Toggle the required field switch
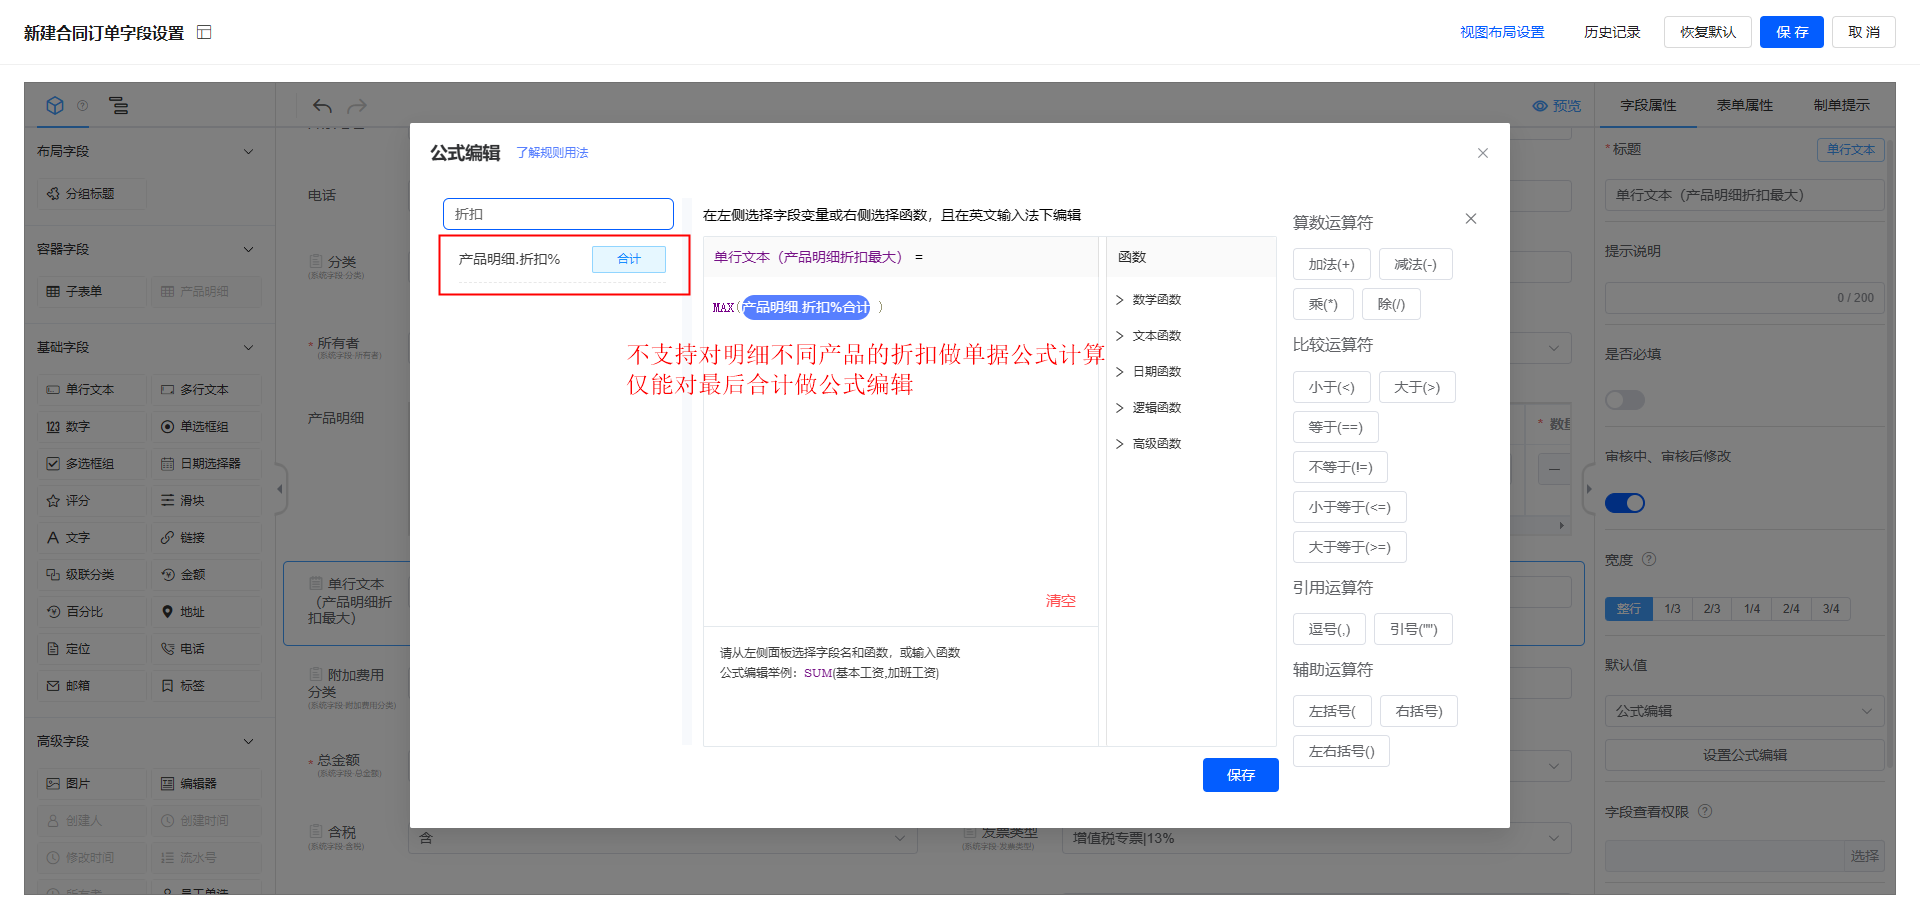This screenshot has width=1920, height=919. pyautogui.click(x=1624, y=400)
